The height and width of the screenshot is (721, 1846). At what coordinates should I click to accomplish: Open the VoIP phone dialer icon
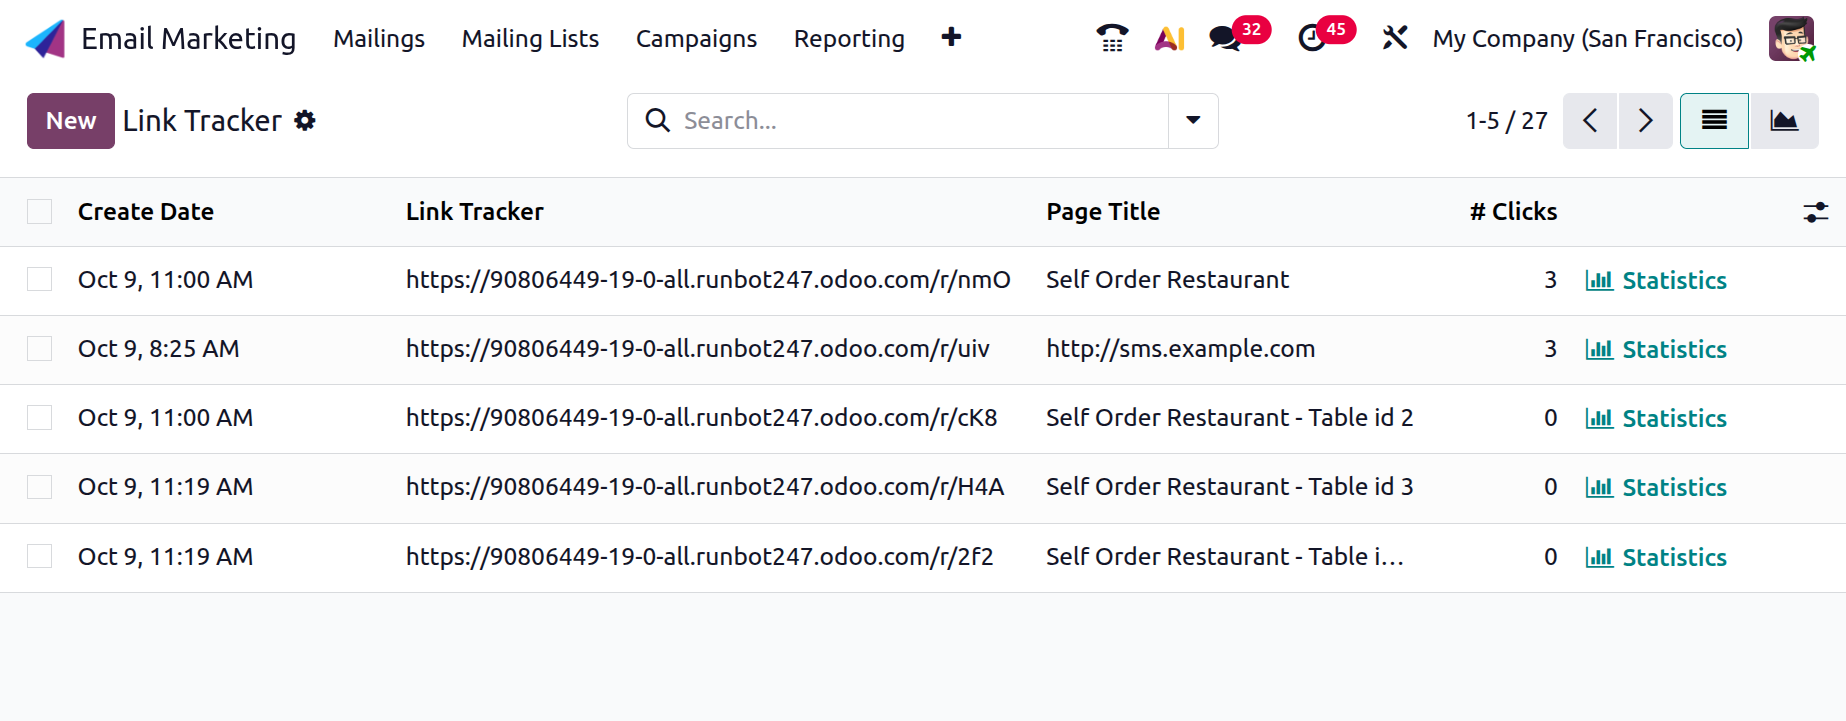[x=1112, y=38]
